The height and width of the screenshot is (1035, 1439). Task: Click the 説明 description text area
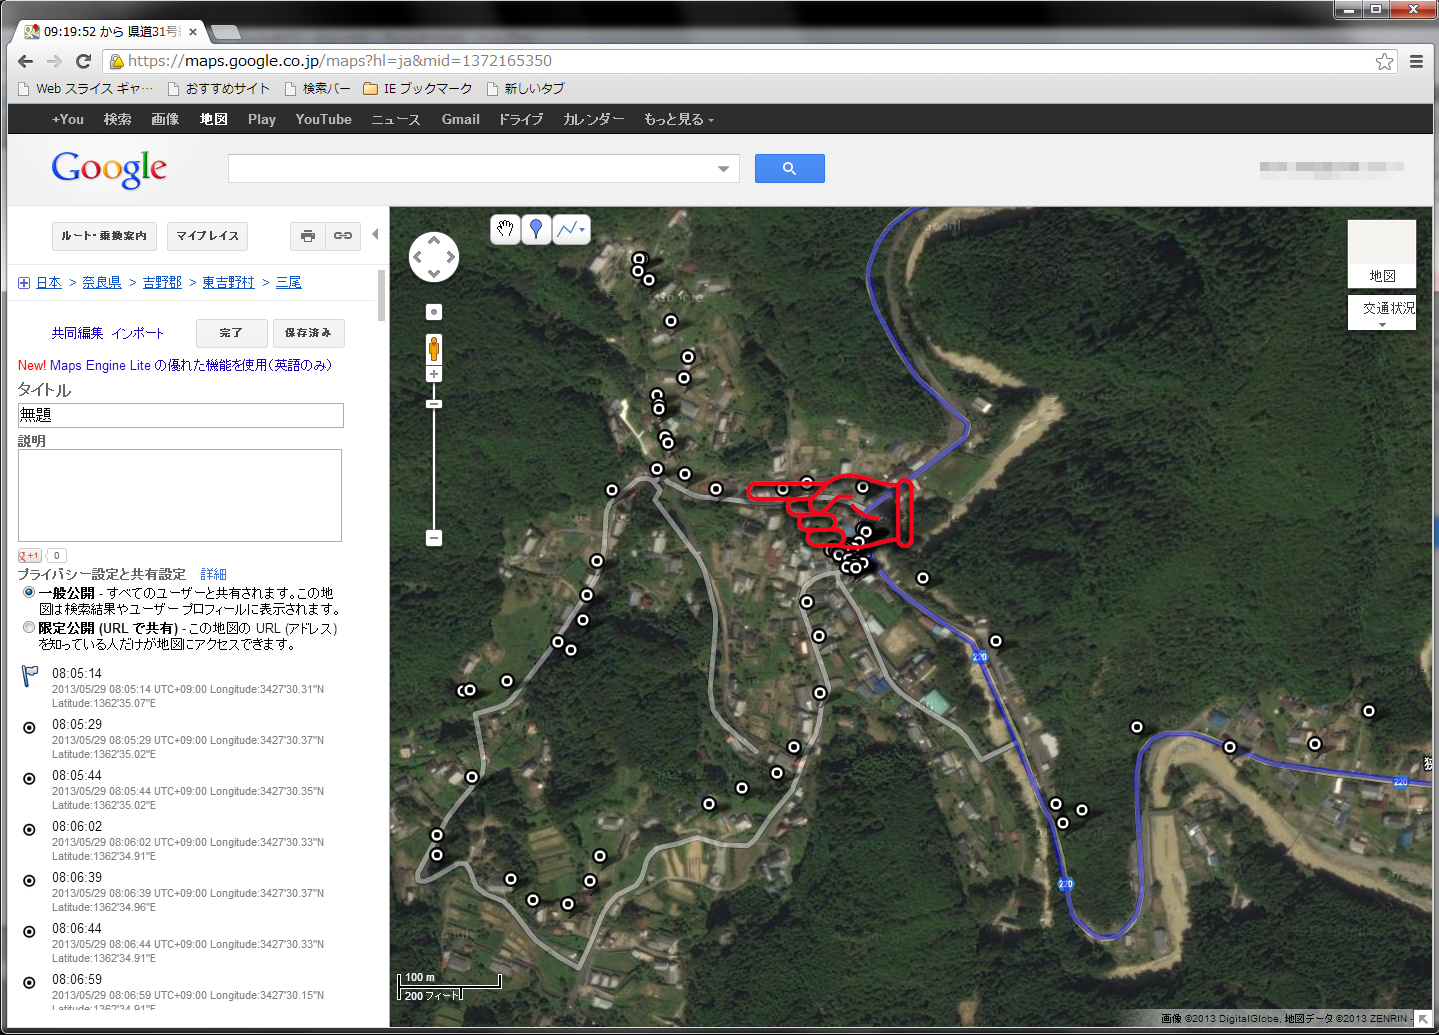pos(180,495)
